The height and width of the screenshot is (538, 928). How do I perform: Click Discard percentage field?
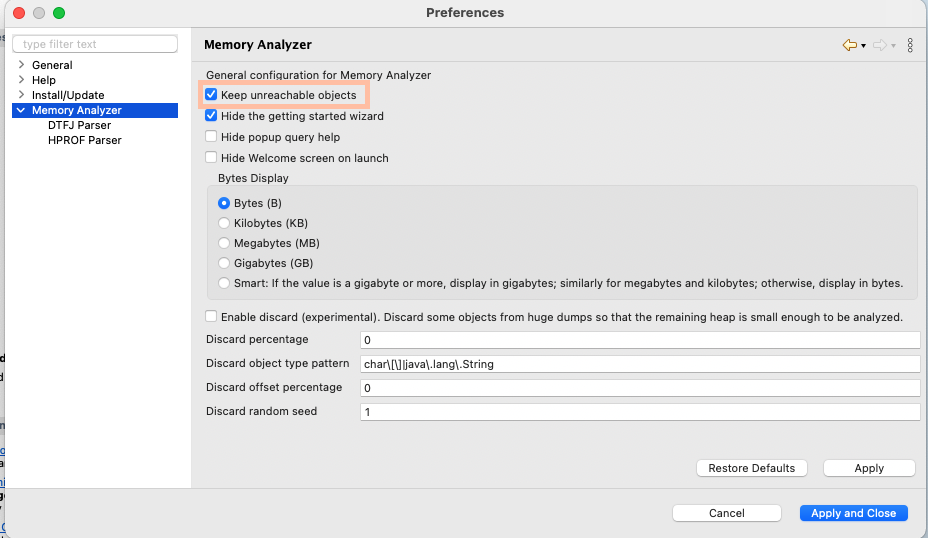pos(640,340)
